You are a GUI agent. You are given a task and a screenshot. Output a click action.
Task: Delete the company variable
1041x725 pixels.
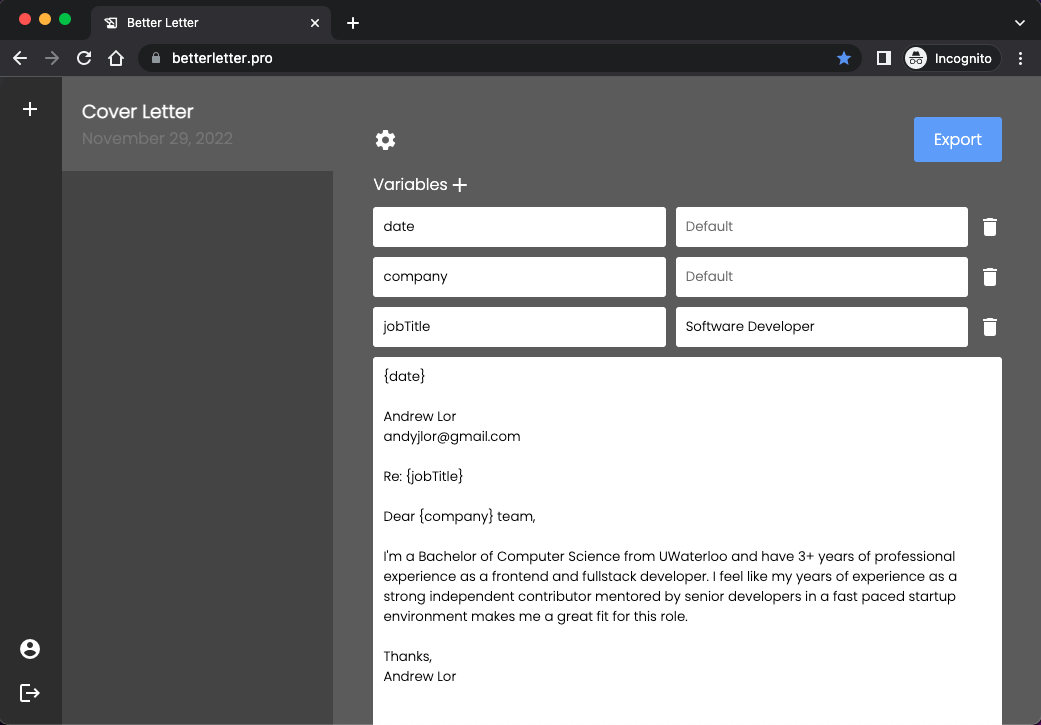coord(989,277)
